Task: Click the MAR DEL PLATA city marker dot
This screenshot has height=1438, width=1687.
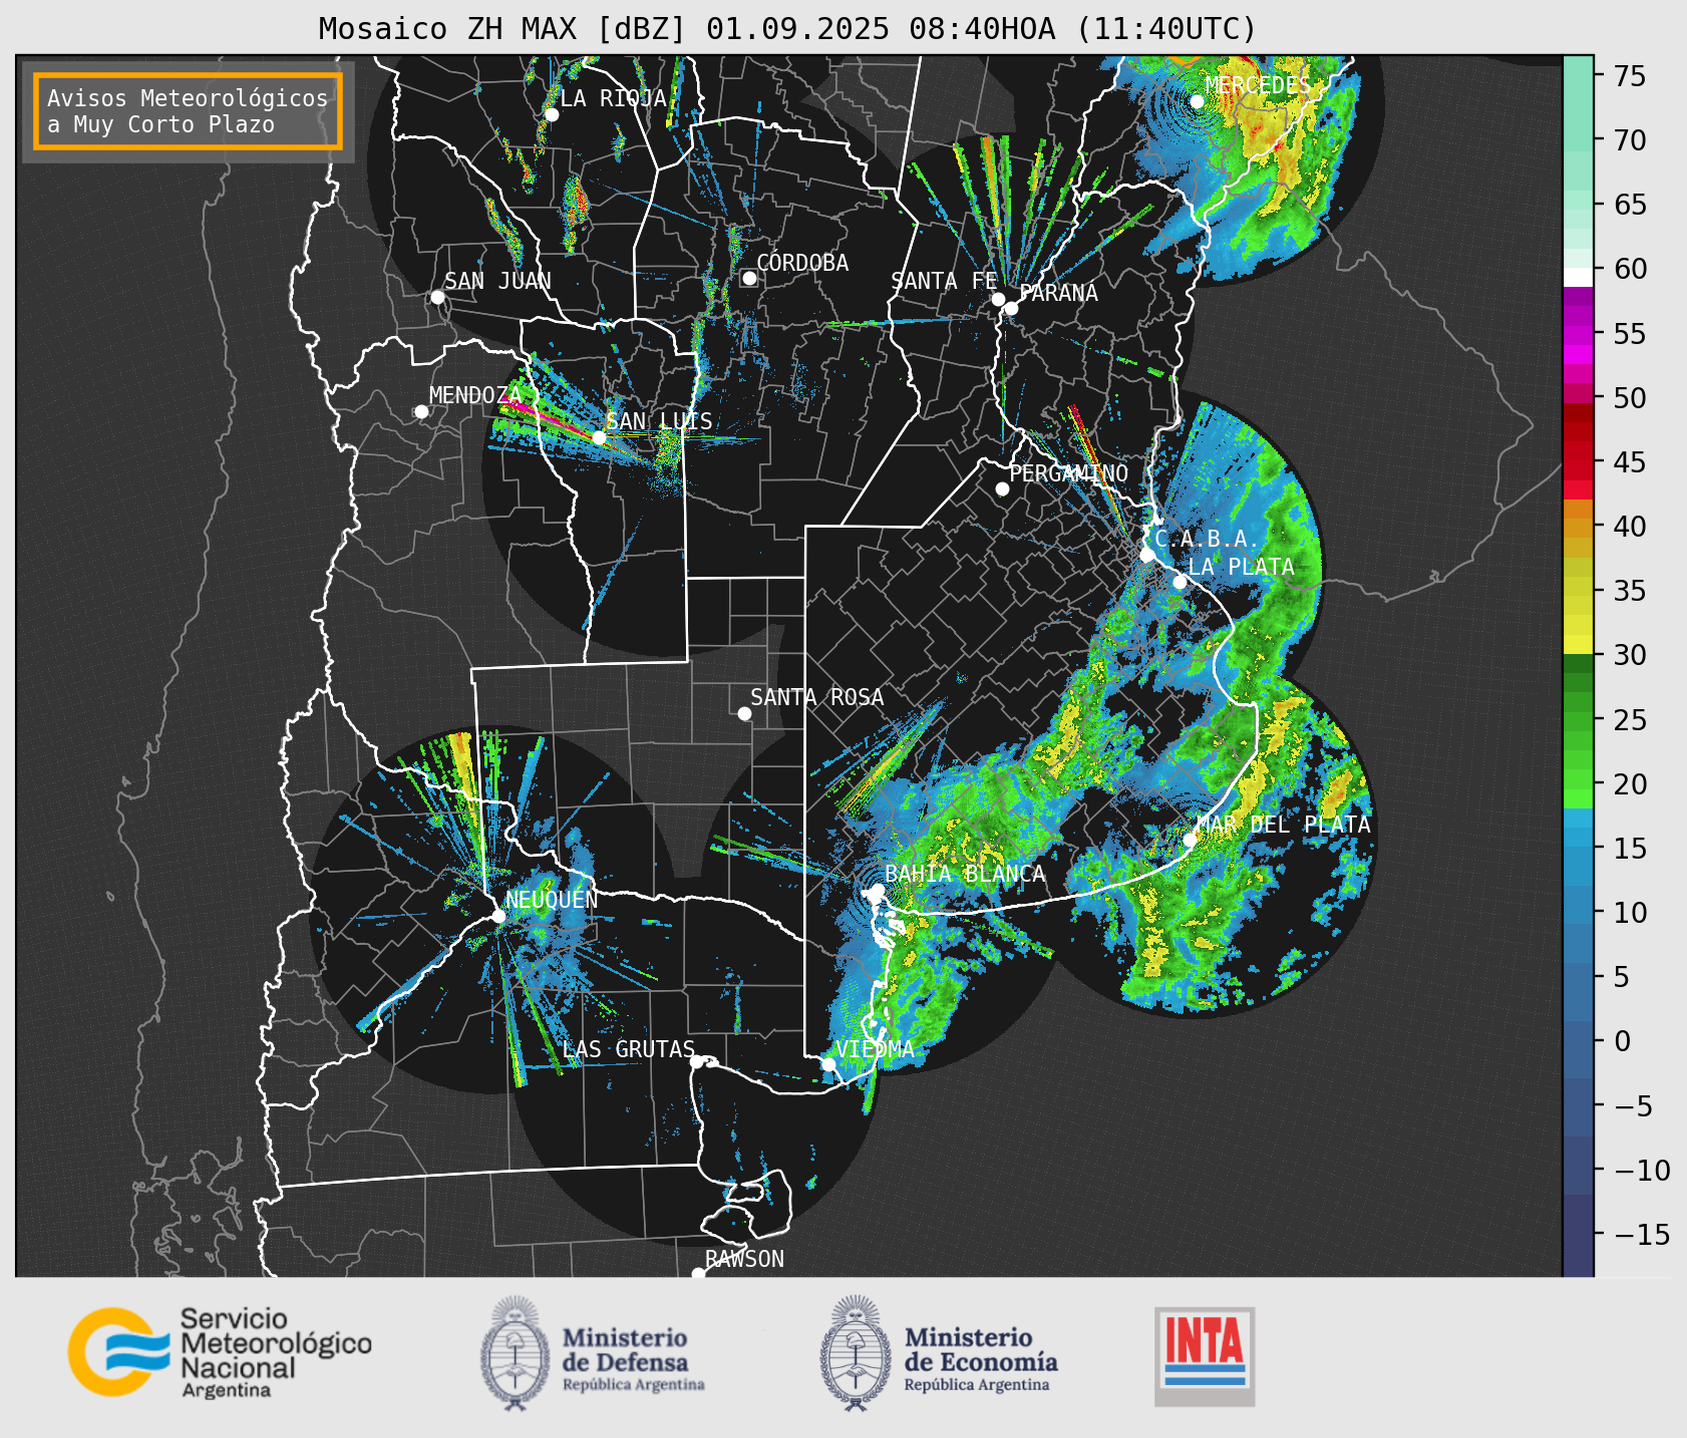Action: click(x=1190, y=840)
